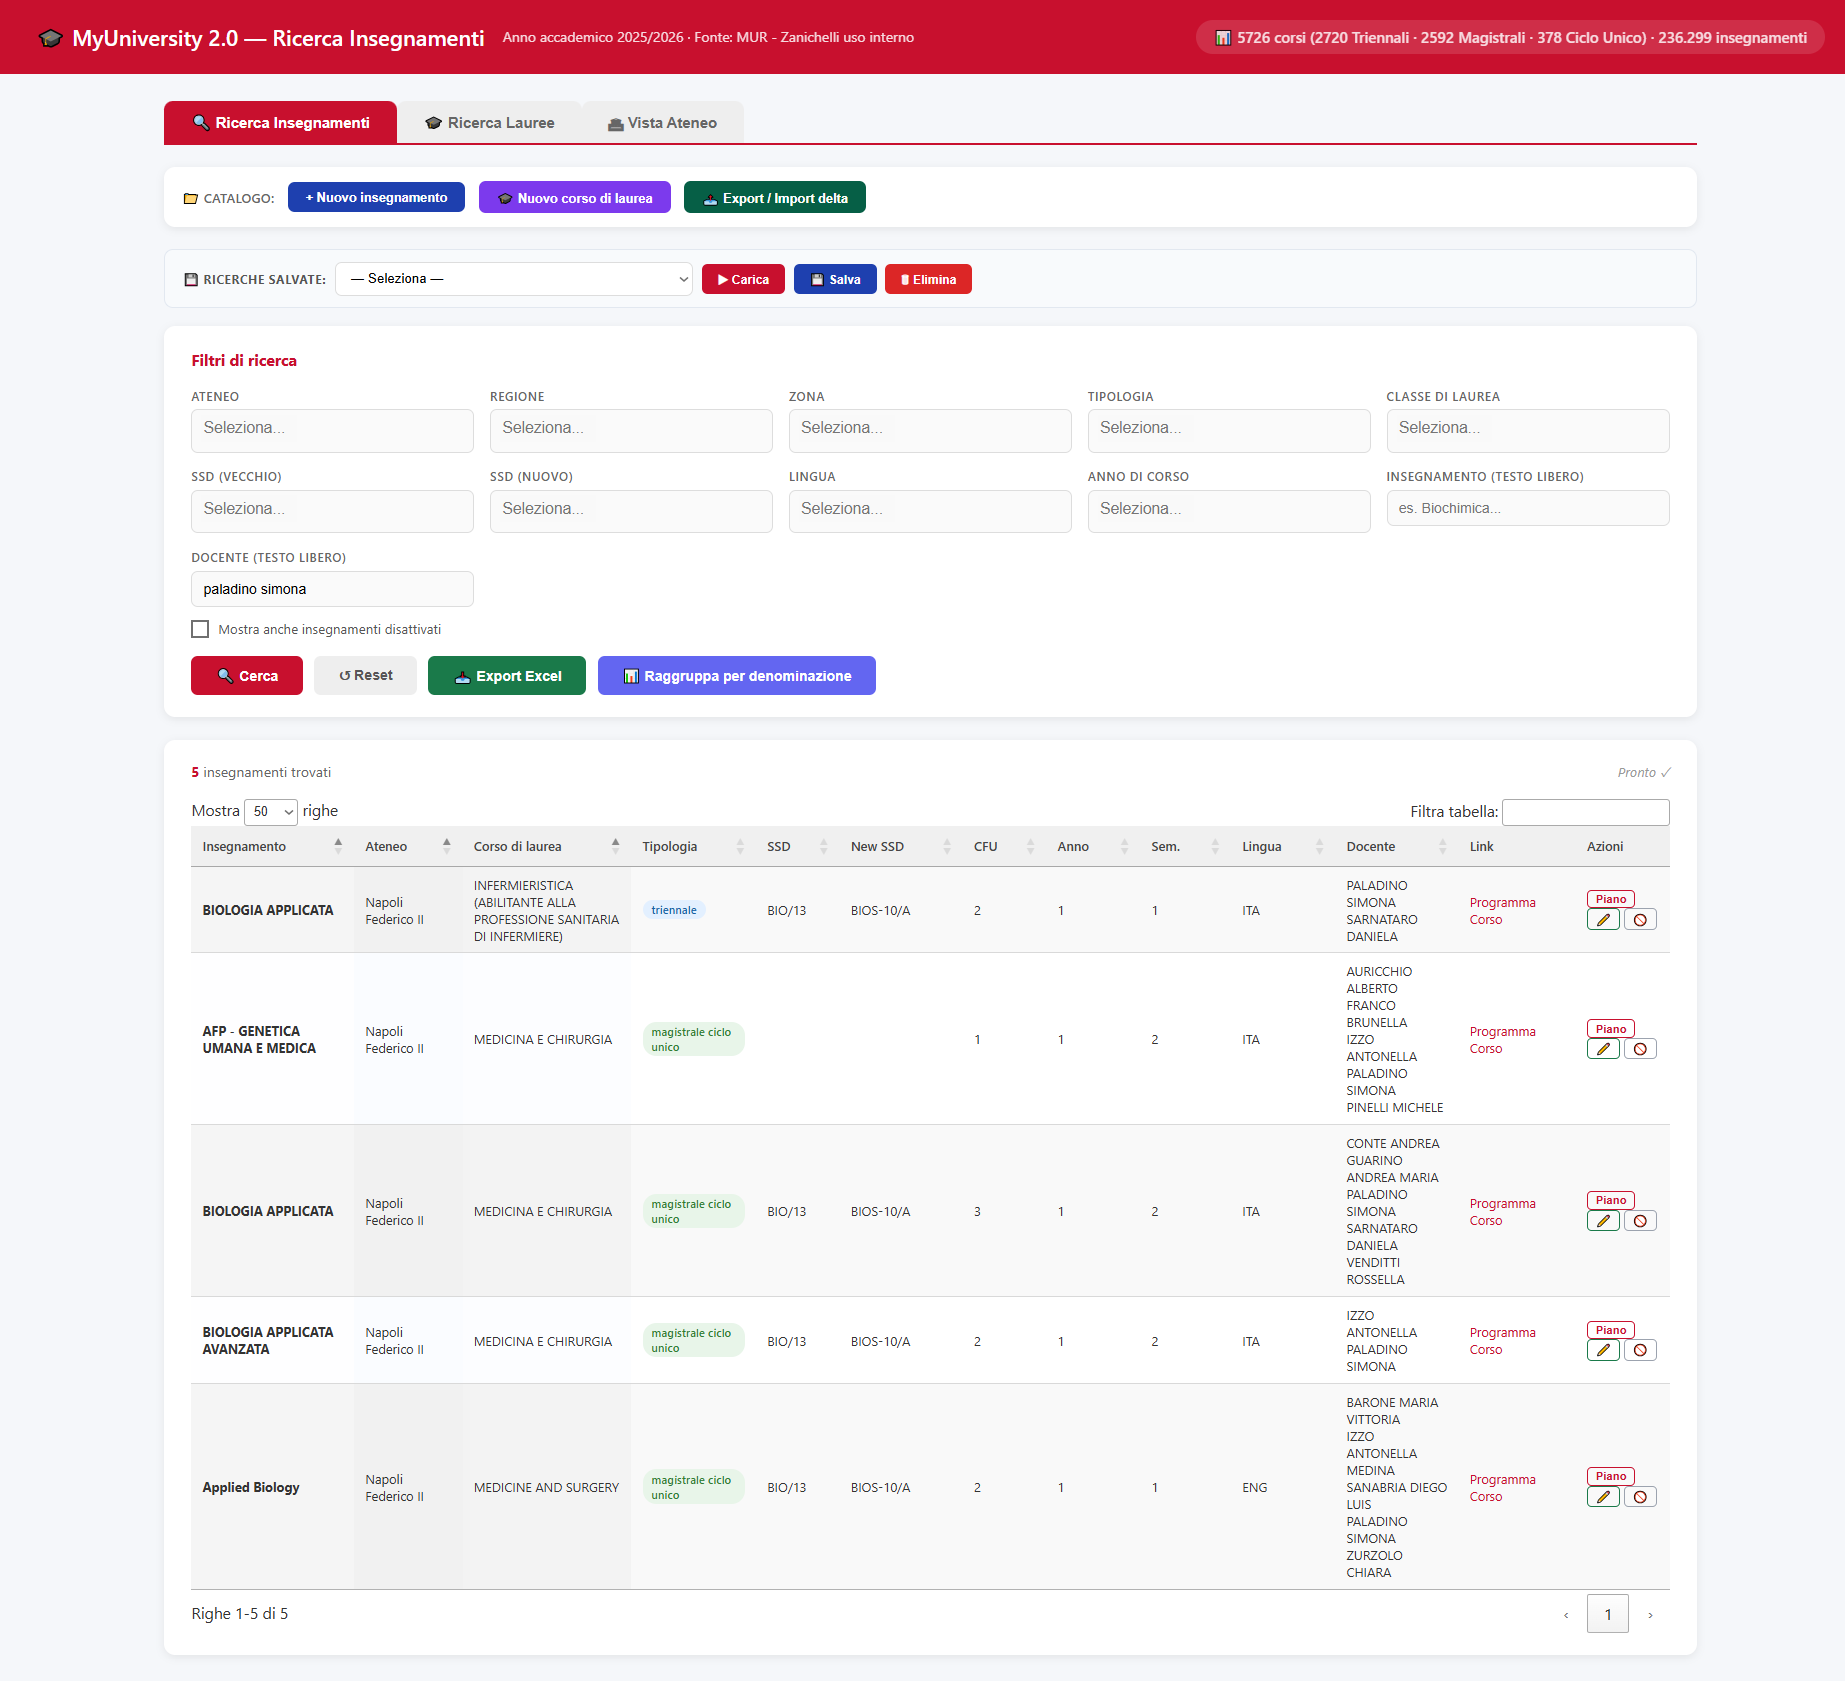
Task: Toggle Mostra anche insegnamenti disattivati checkbox
Action: pos(200,629)
